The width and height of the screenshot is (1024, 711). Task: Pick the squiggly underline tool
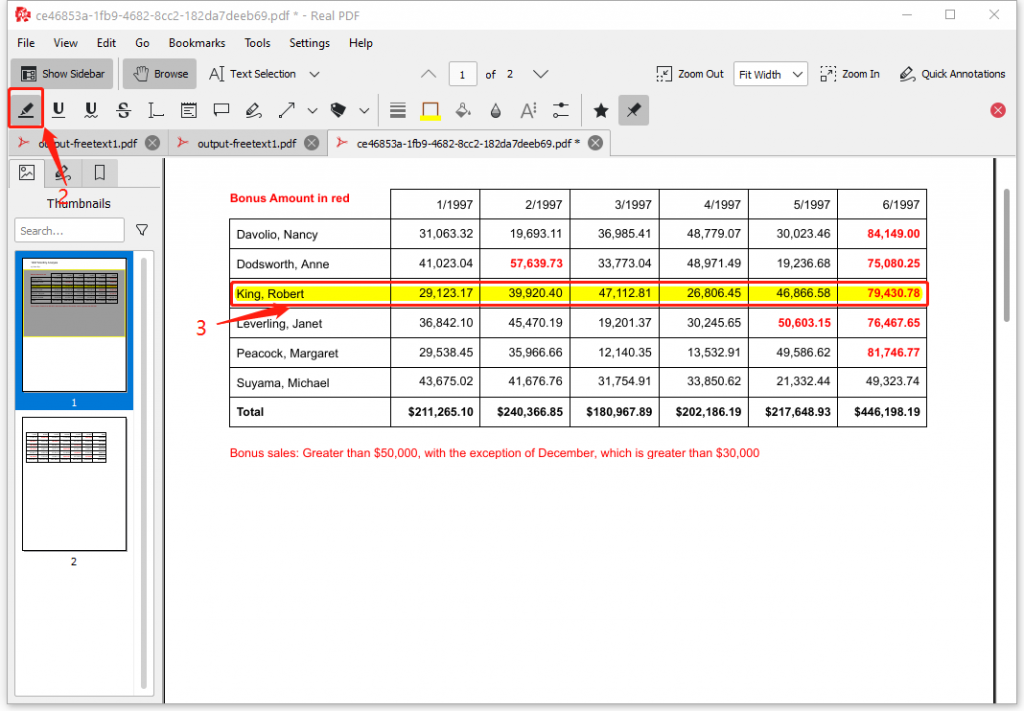tap(91, 110)
